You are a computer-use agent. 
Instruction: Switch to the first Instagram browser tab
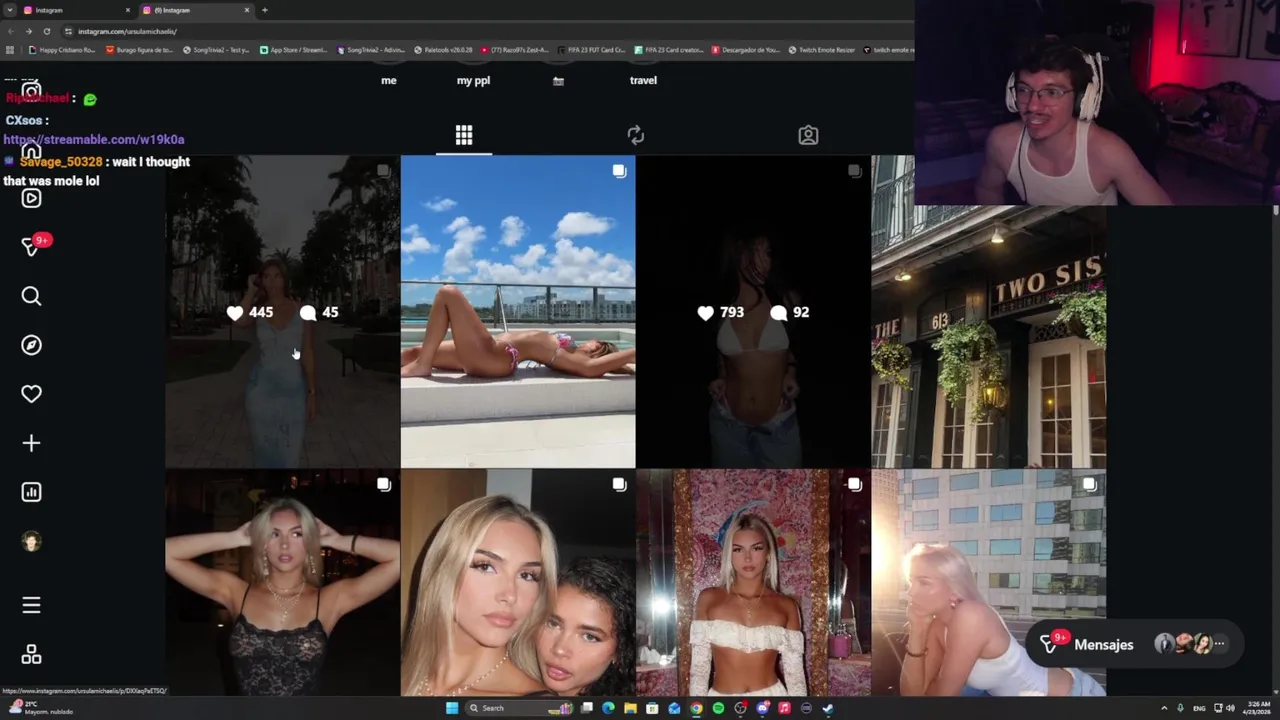click(x=75, y=10)
